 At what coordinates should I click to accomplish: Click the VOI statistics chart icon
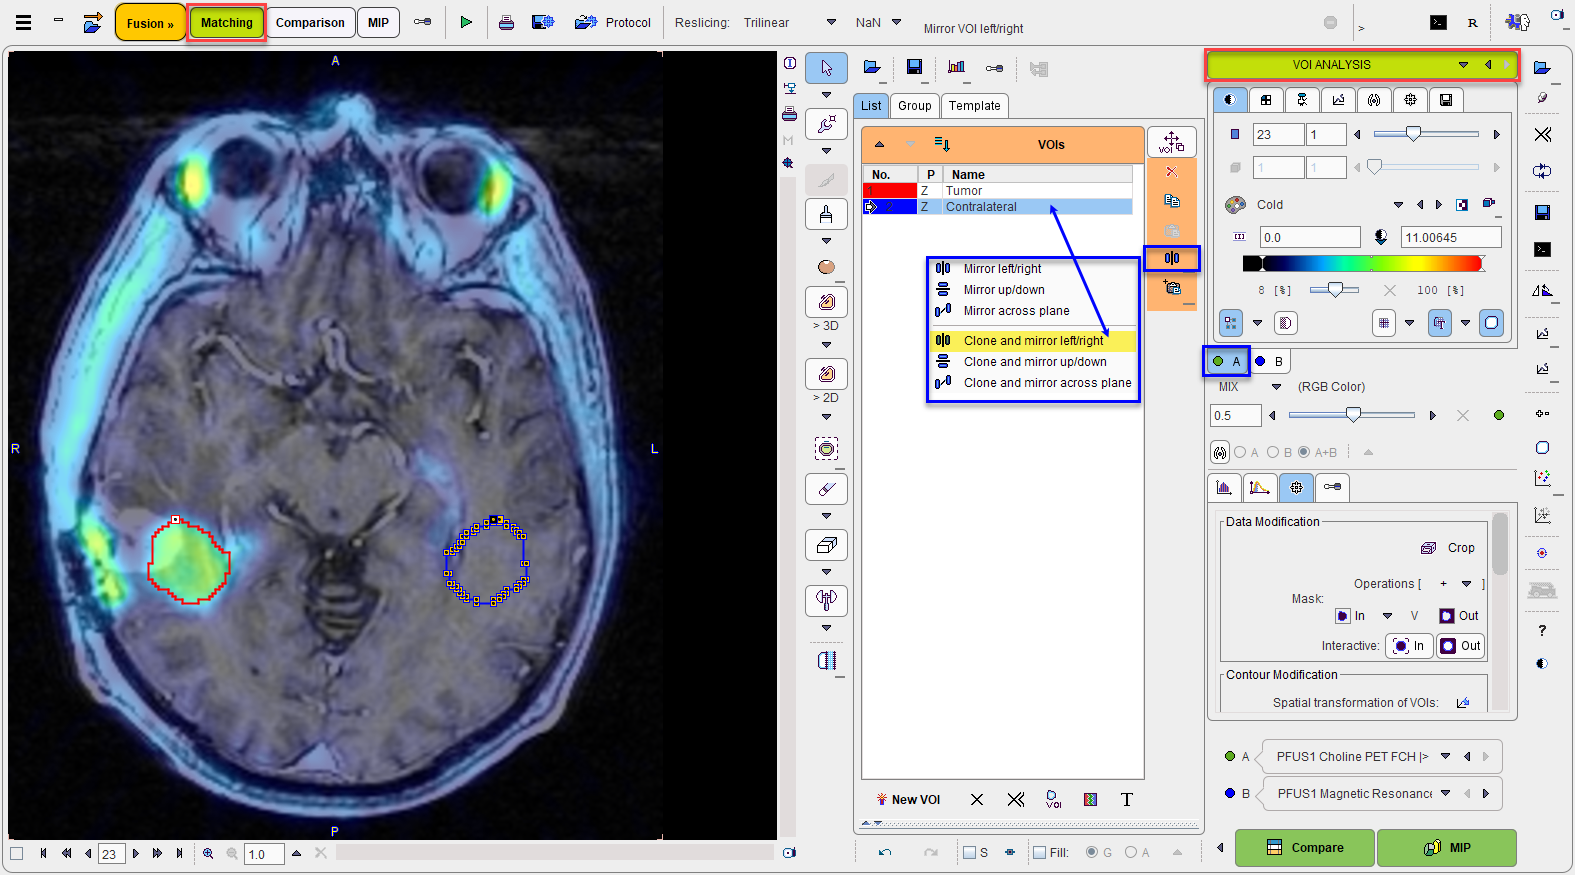coord(957,67)
